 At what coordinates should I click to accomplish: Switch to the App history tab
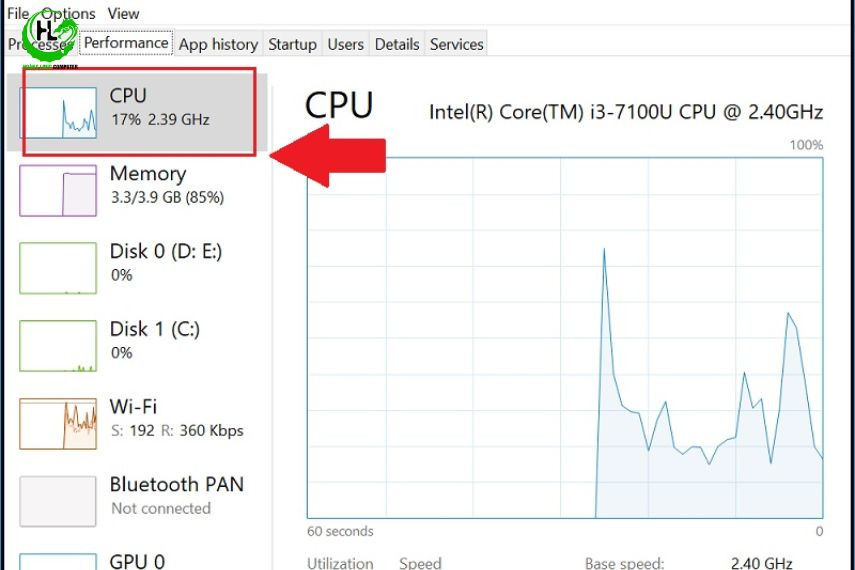[x=218, y=44]
